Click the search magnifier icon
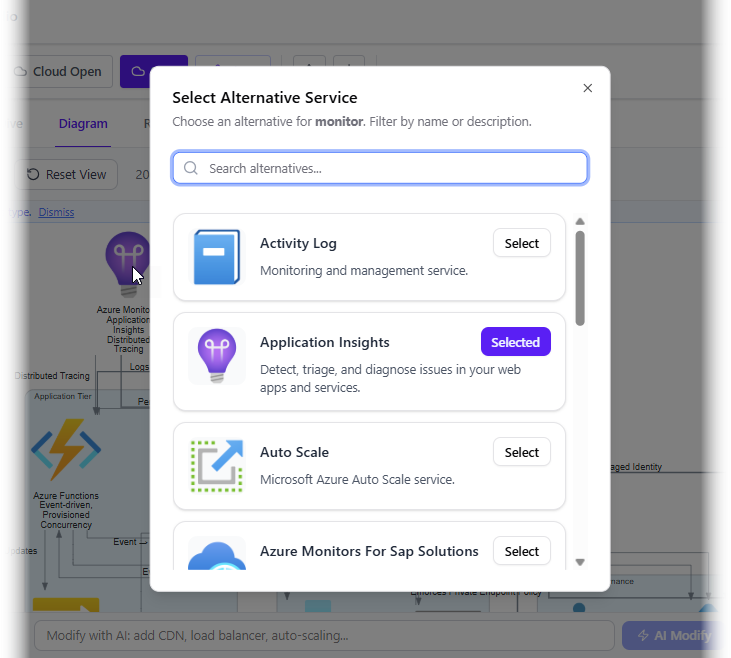Screen dimensions: 731x658 click(191, 168)
